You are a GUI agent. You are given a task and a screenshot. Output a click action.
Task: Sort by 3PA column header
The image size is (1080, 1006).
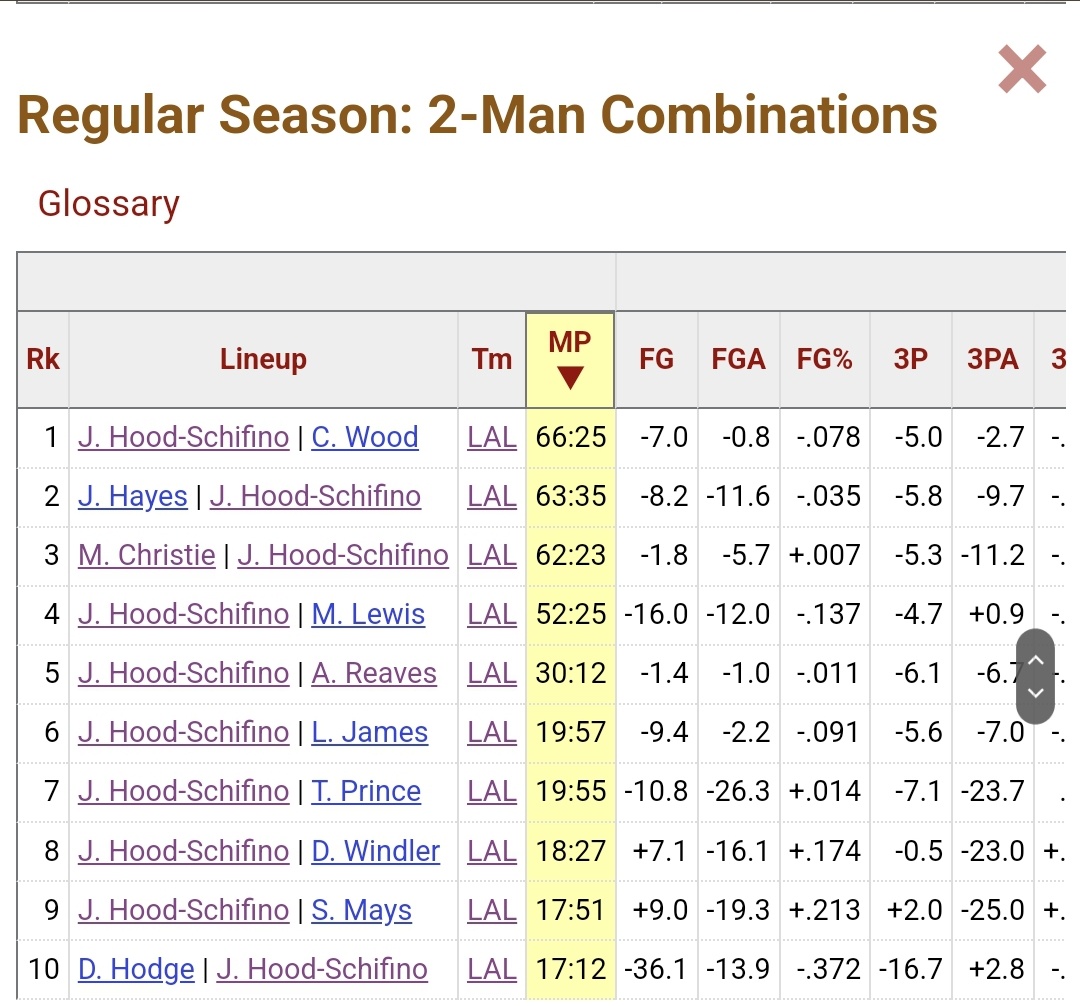coord(993,359)
